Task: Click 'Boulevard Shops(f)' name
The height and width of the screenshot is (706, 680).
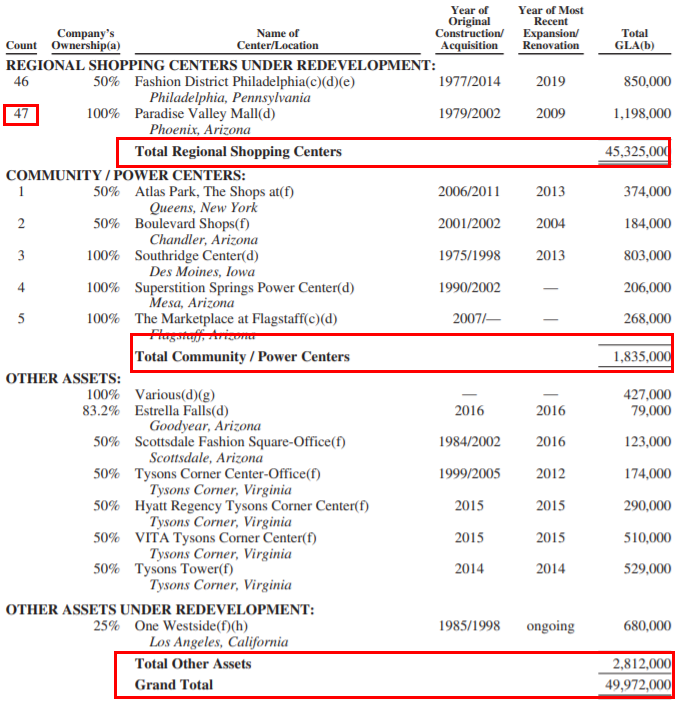Action: [192, 224]
